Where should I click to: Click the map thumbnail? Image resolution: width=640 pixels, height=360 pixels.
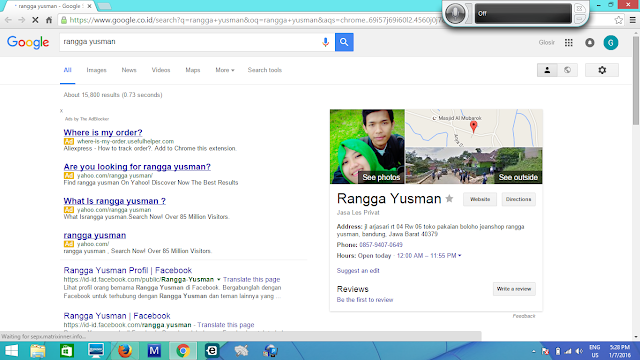474,128
